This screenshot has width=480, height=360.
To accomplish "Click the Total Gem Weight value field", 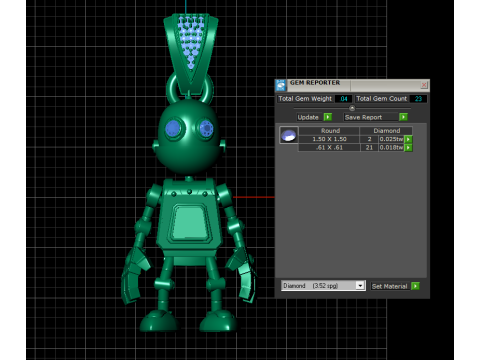I will coord(344,99).
